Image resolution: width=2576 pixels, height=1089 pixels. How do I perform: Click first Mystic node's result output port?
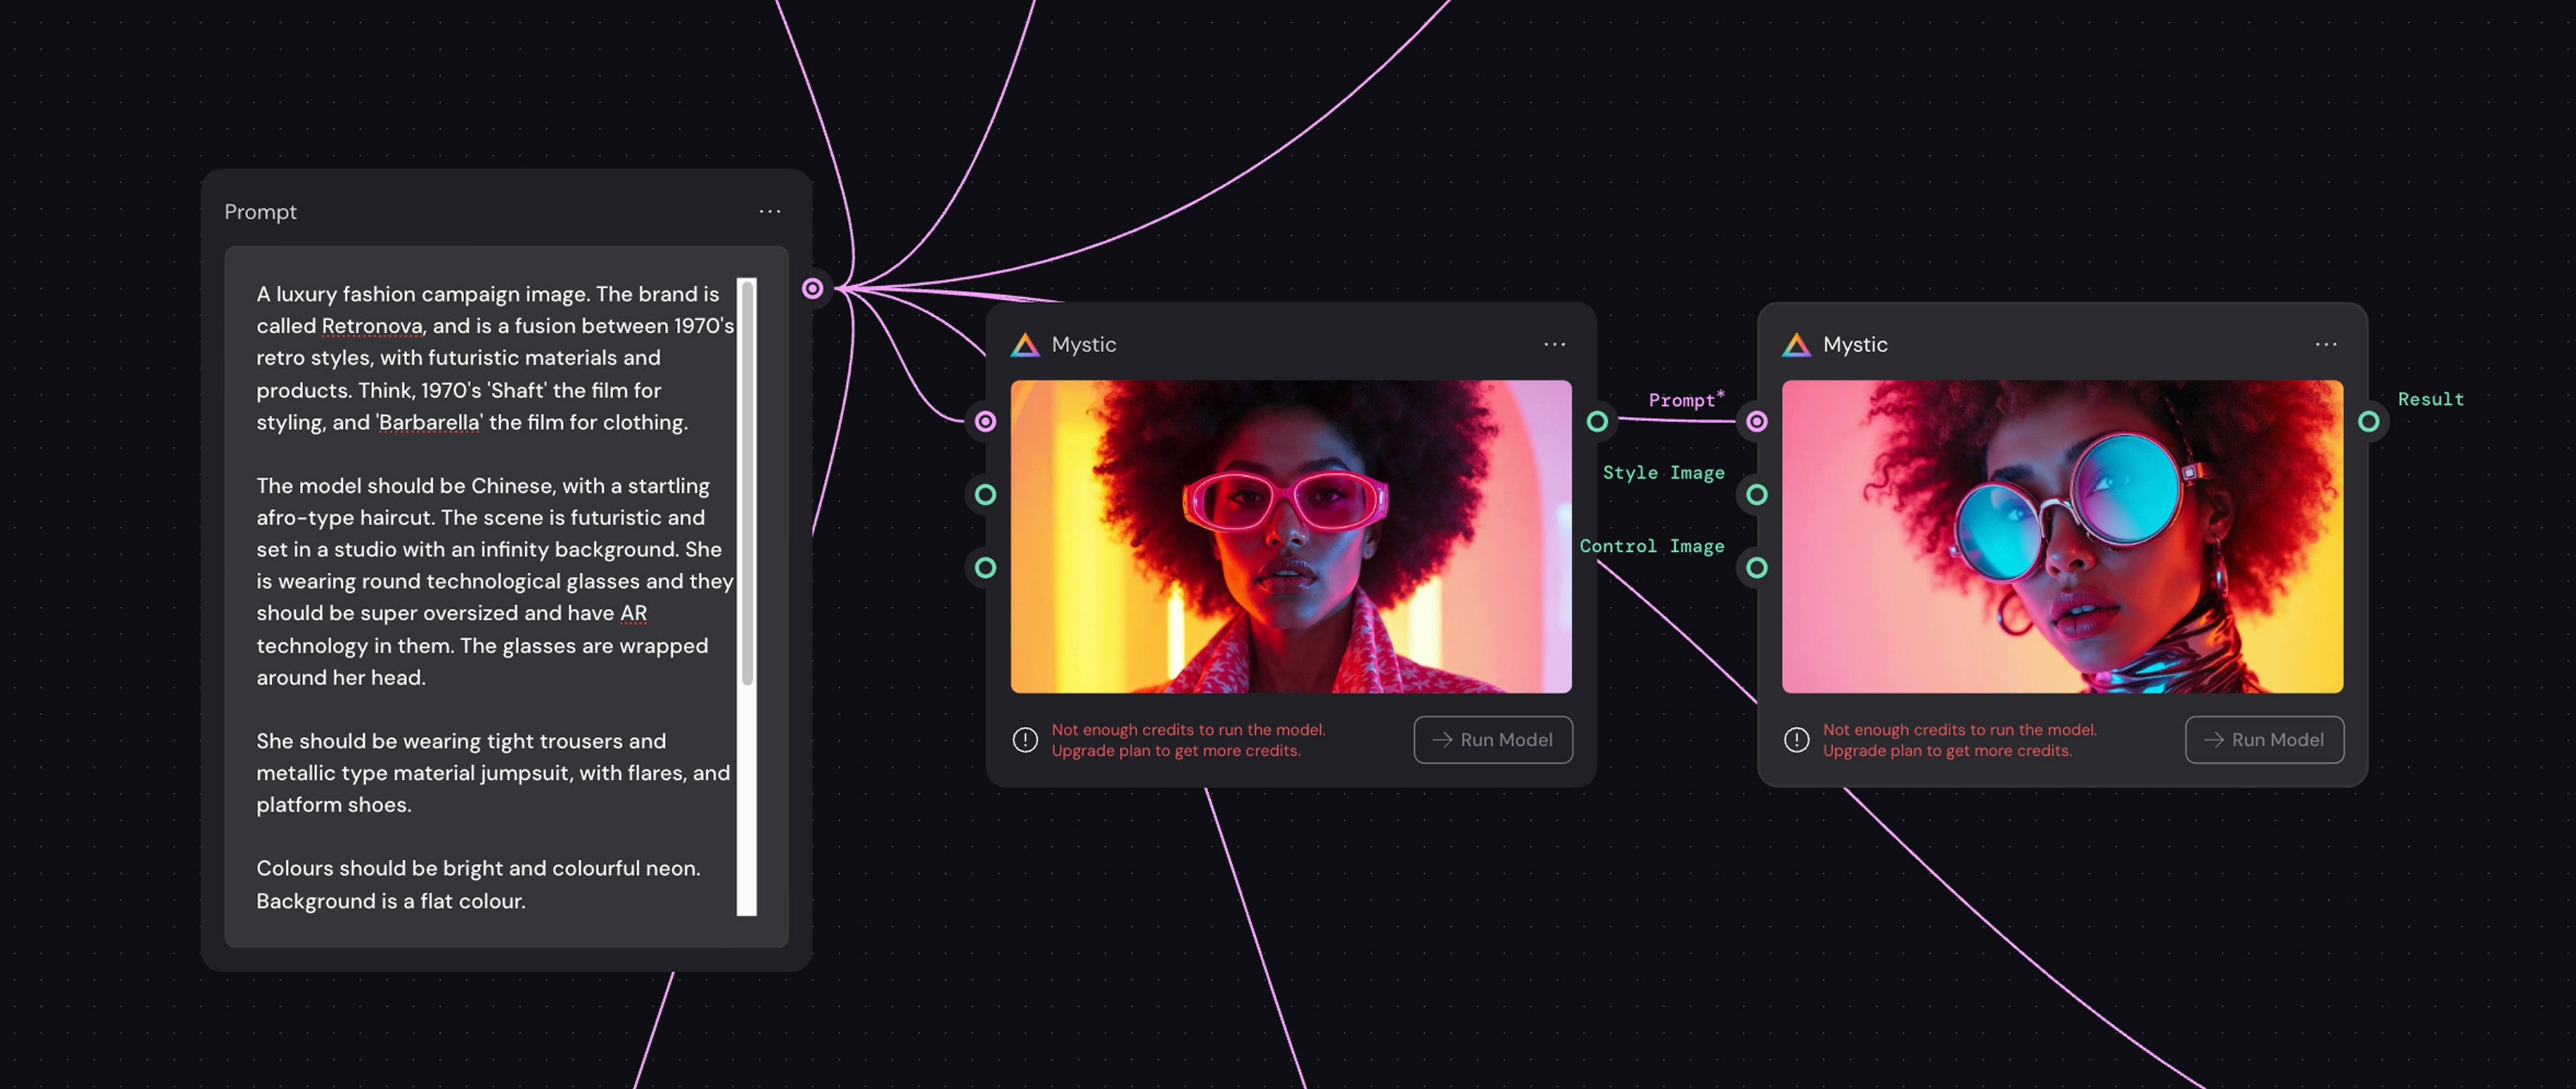1597,421
